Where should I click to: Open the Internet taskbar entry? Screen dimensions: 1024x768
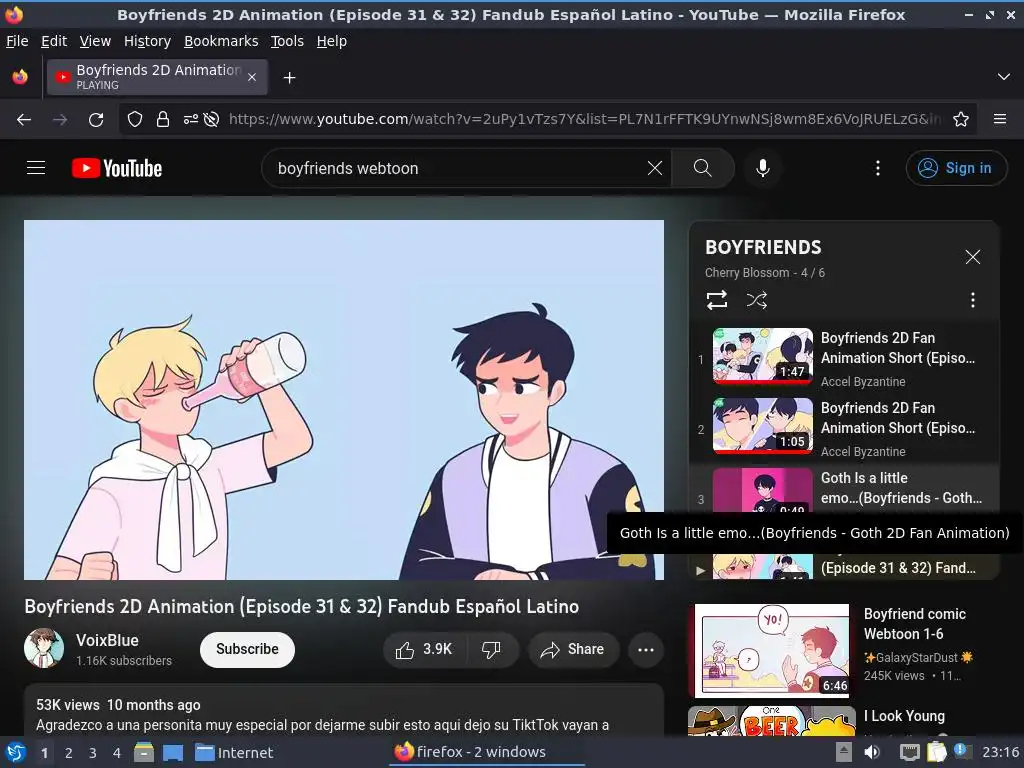click(x=234, y=753)
